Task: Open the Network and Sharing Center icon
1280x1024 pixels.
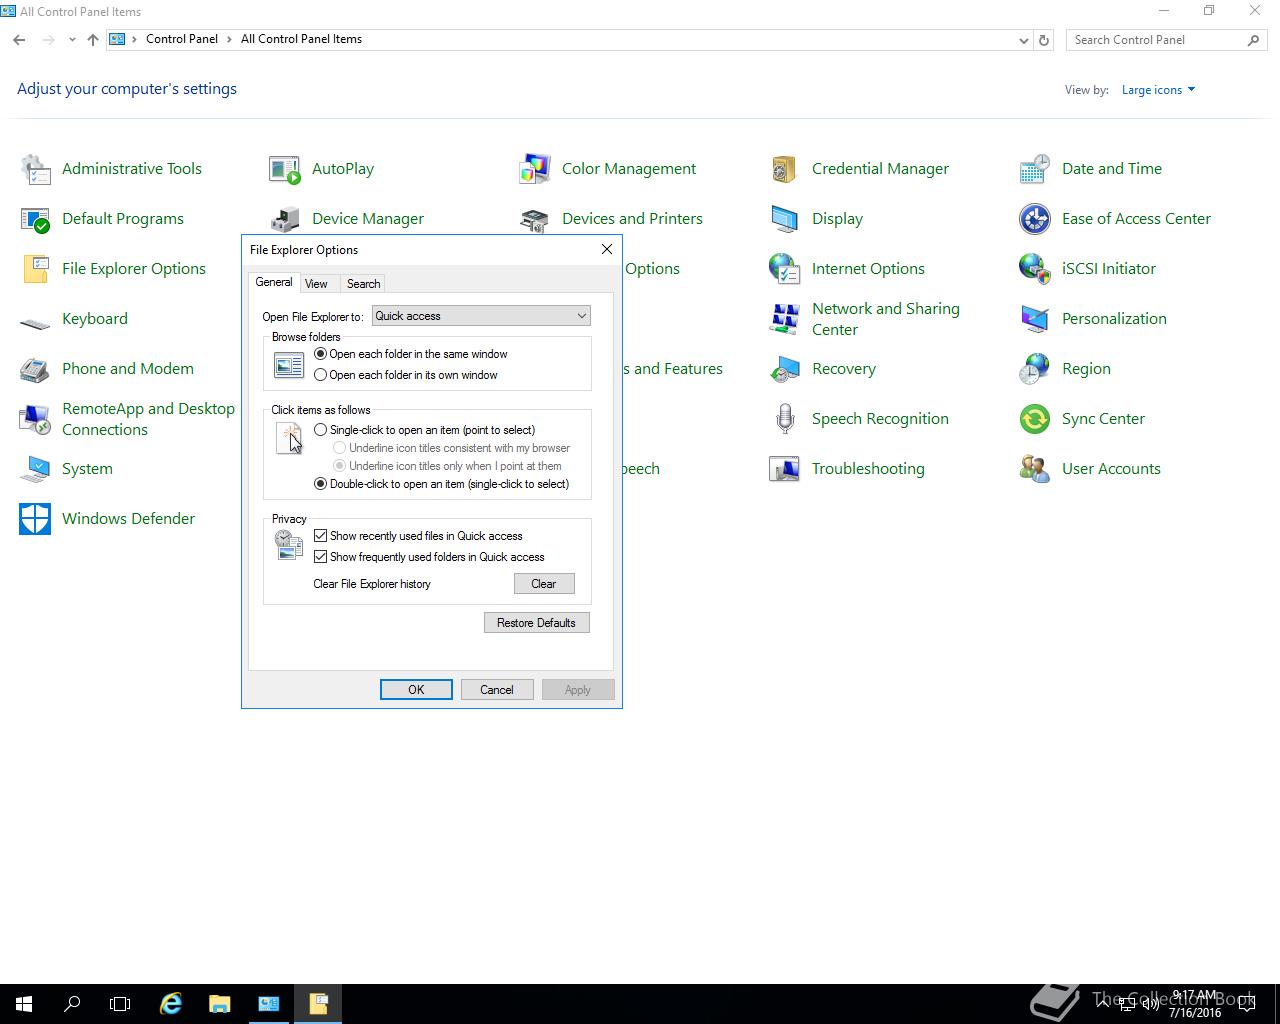Action: (x=785, y=319)
